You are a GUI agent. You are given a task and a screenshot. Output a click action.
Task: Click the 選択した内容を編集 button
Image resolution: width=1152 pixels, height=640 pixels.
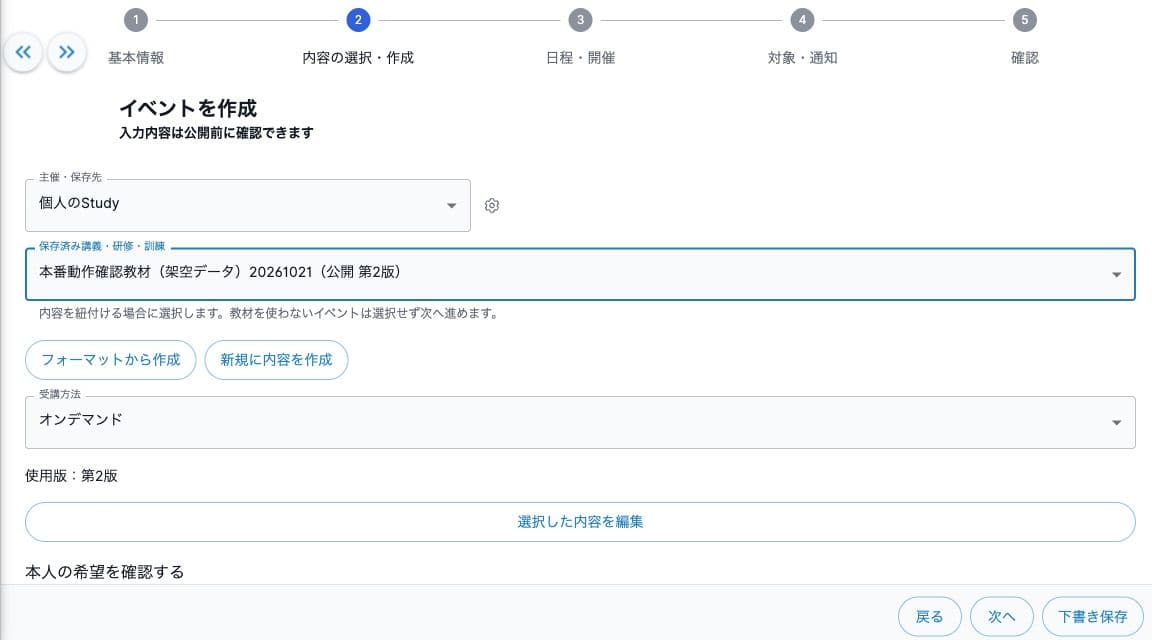pyautogui.click(x=580, y=522)
